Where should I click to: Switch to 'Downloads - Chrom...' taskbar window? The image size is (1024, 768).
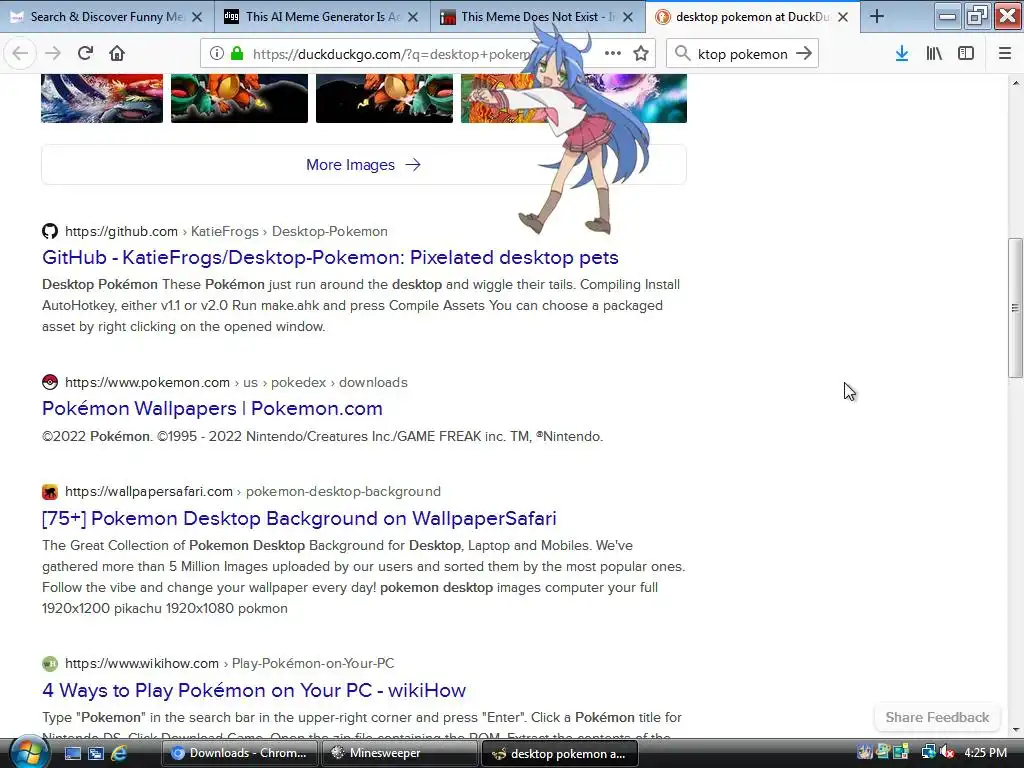(242, 753)
